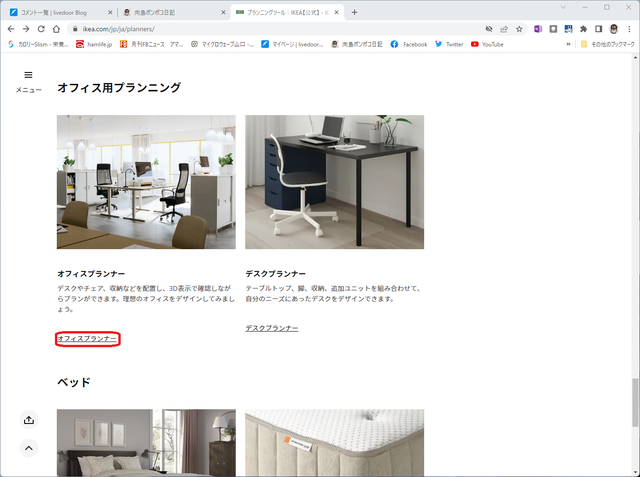
Task: Open the Facebook bookmark
Action: coord(409,44)
